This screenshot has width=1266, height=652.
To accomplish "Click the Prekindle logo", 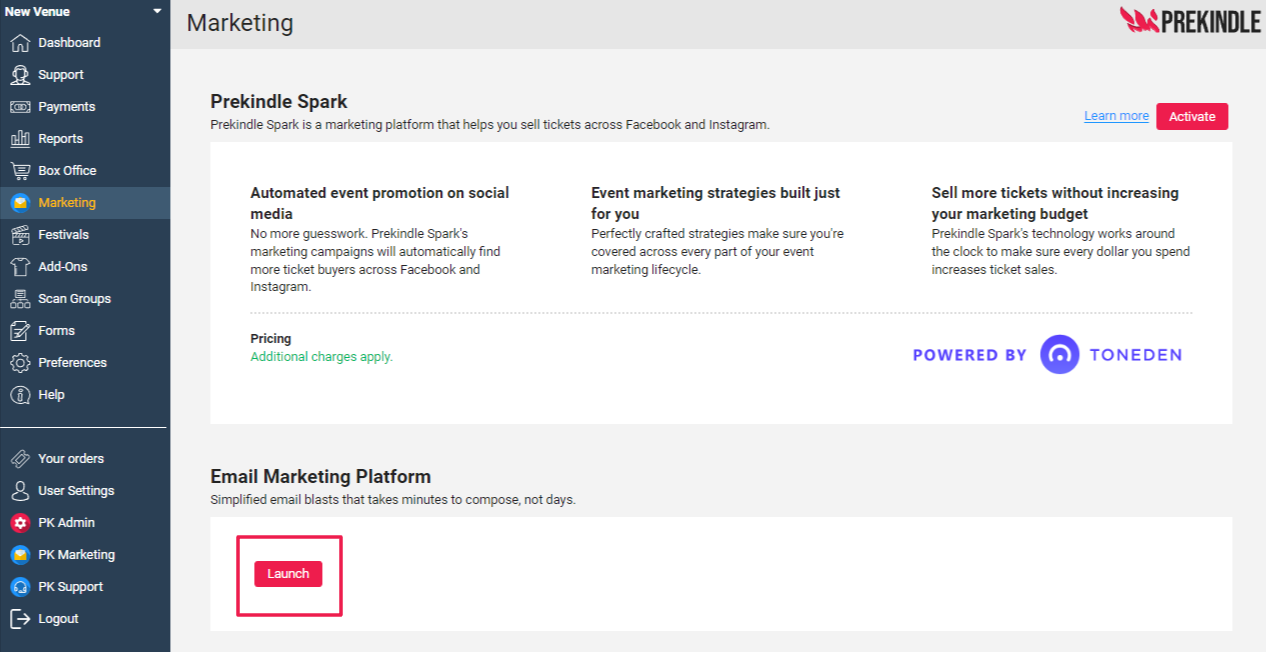I will [1190, 20].
